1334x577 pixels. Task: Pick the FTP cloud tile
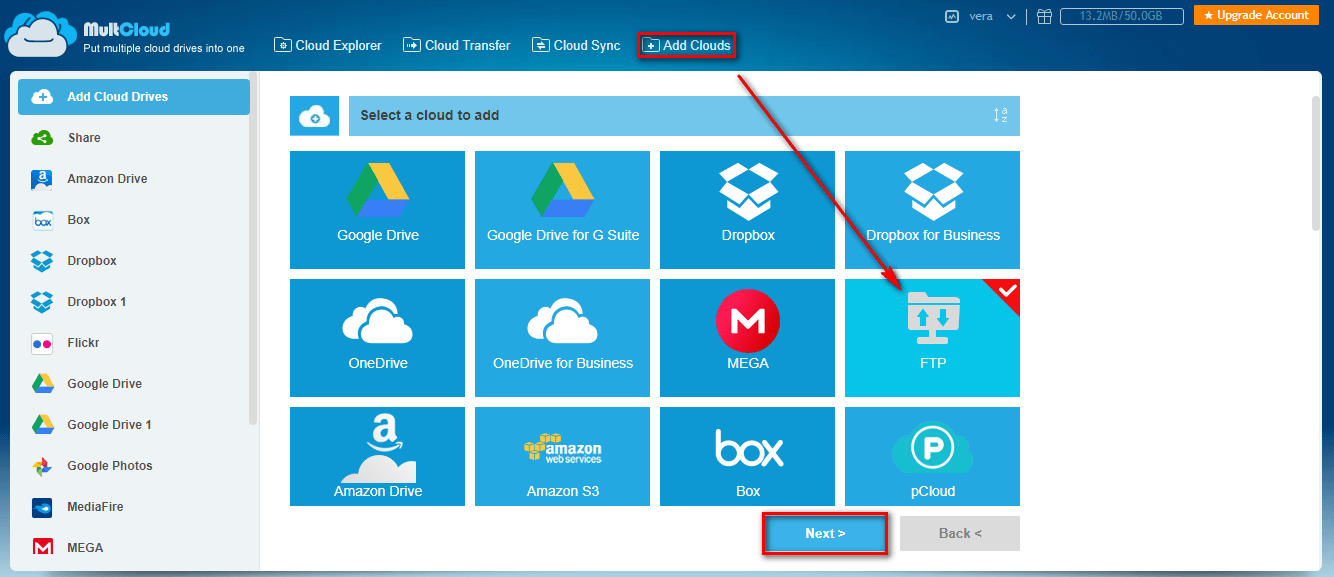tap(932, 338)
